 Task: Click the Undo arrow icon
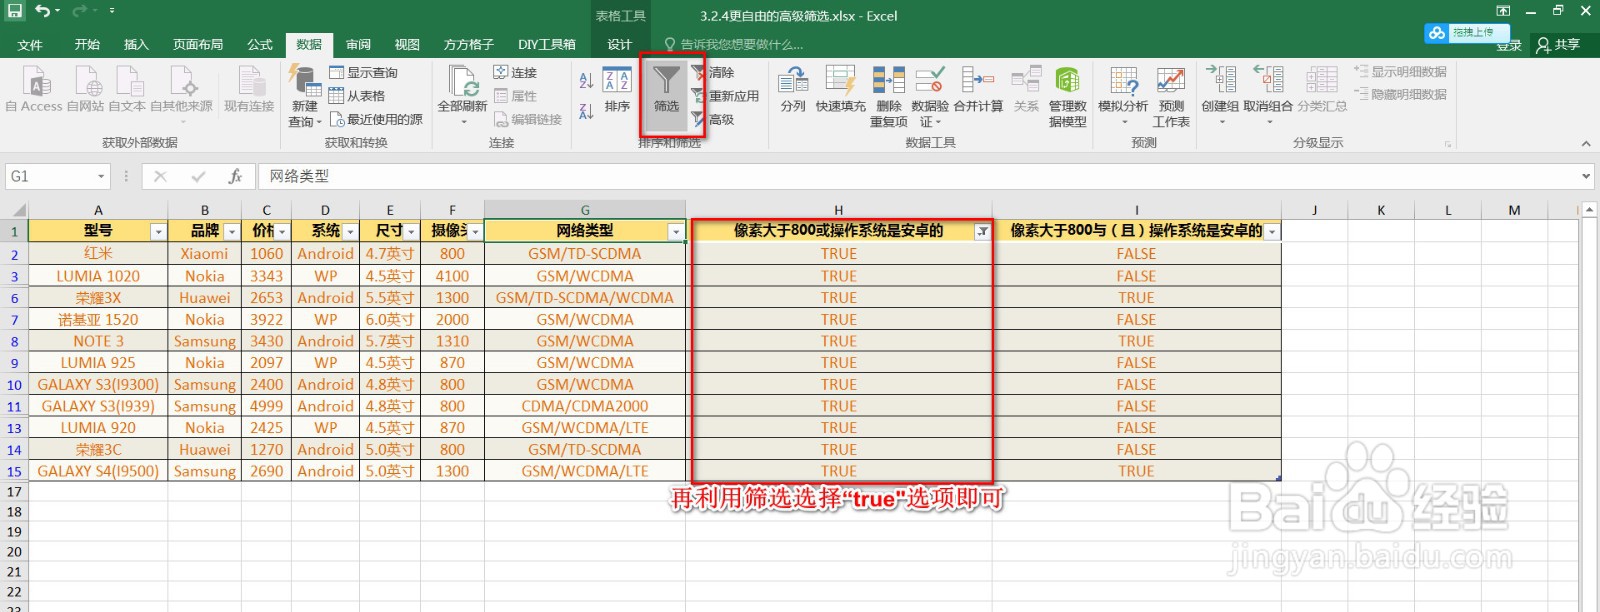[x=42, y=11]
